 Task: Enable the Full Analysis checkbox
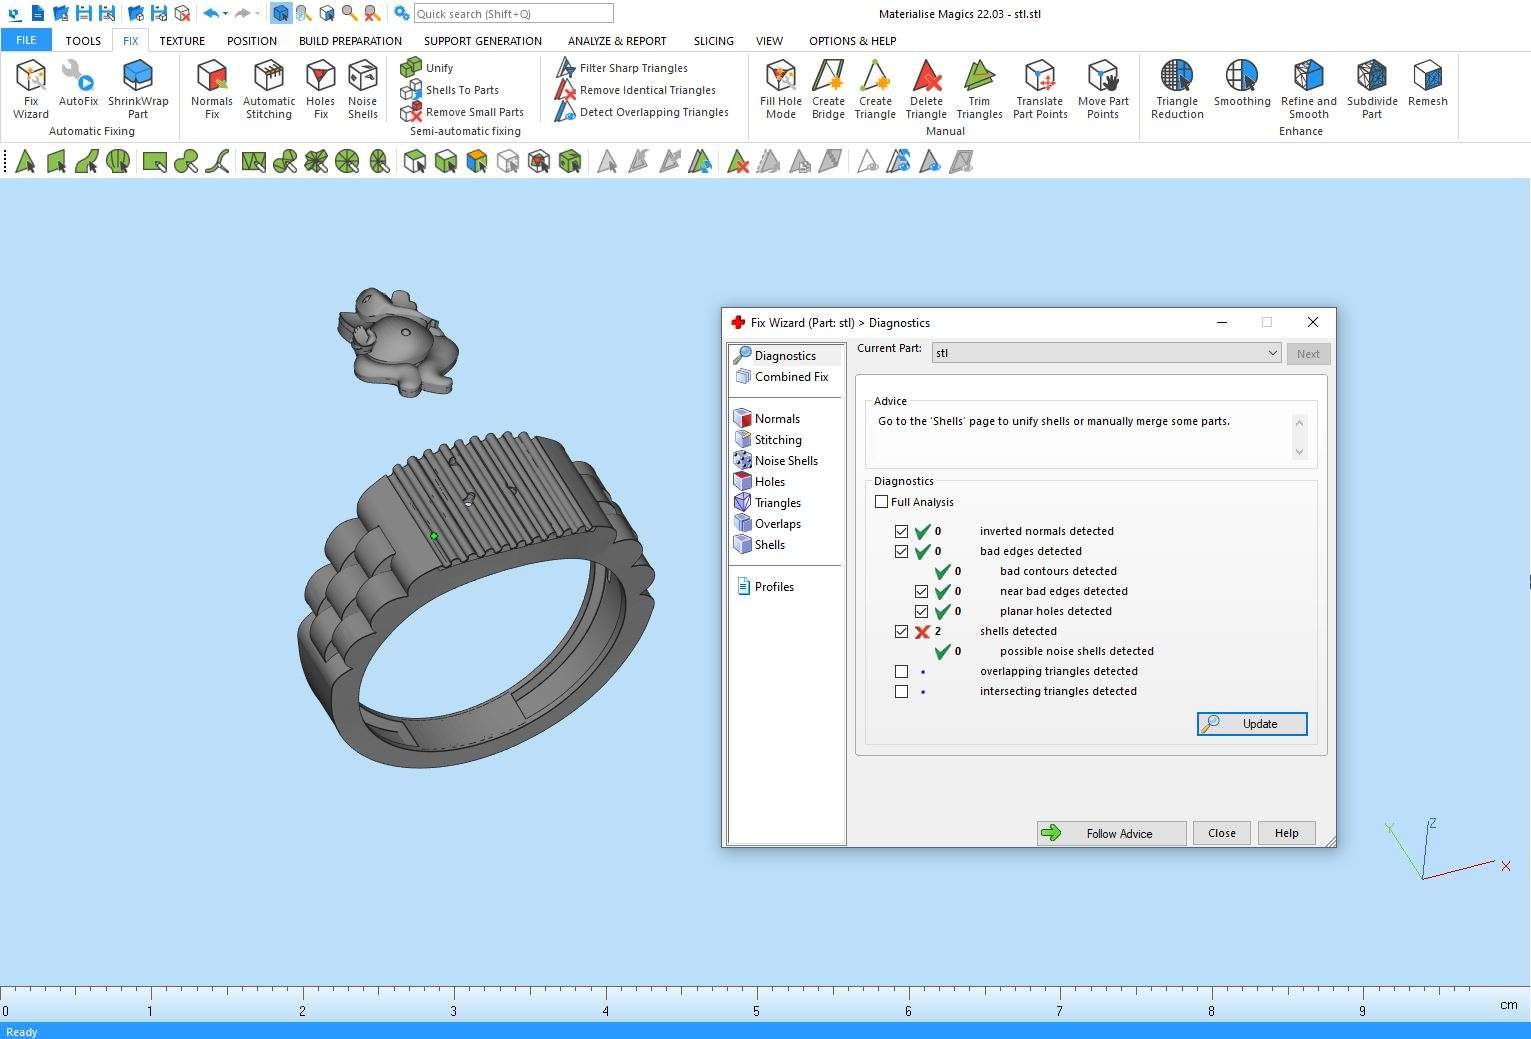[x=882, y=502]
